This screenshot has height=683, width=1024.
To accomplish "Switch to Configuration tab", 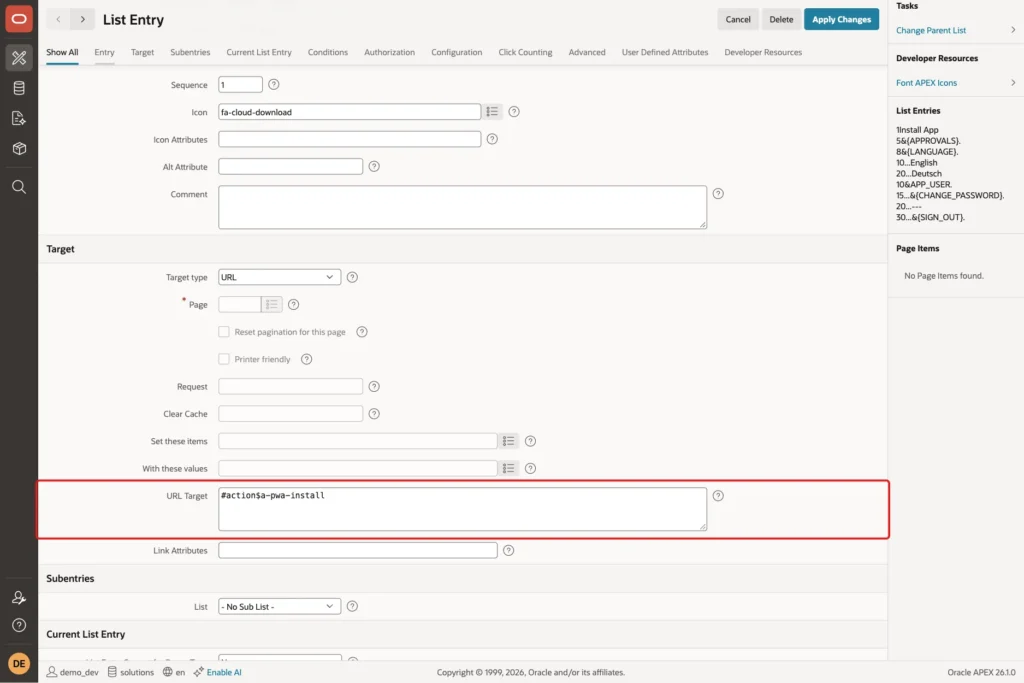I will click(456, 52).
